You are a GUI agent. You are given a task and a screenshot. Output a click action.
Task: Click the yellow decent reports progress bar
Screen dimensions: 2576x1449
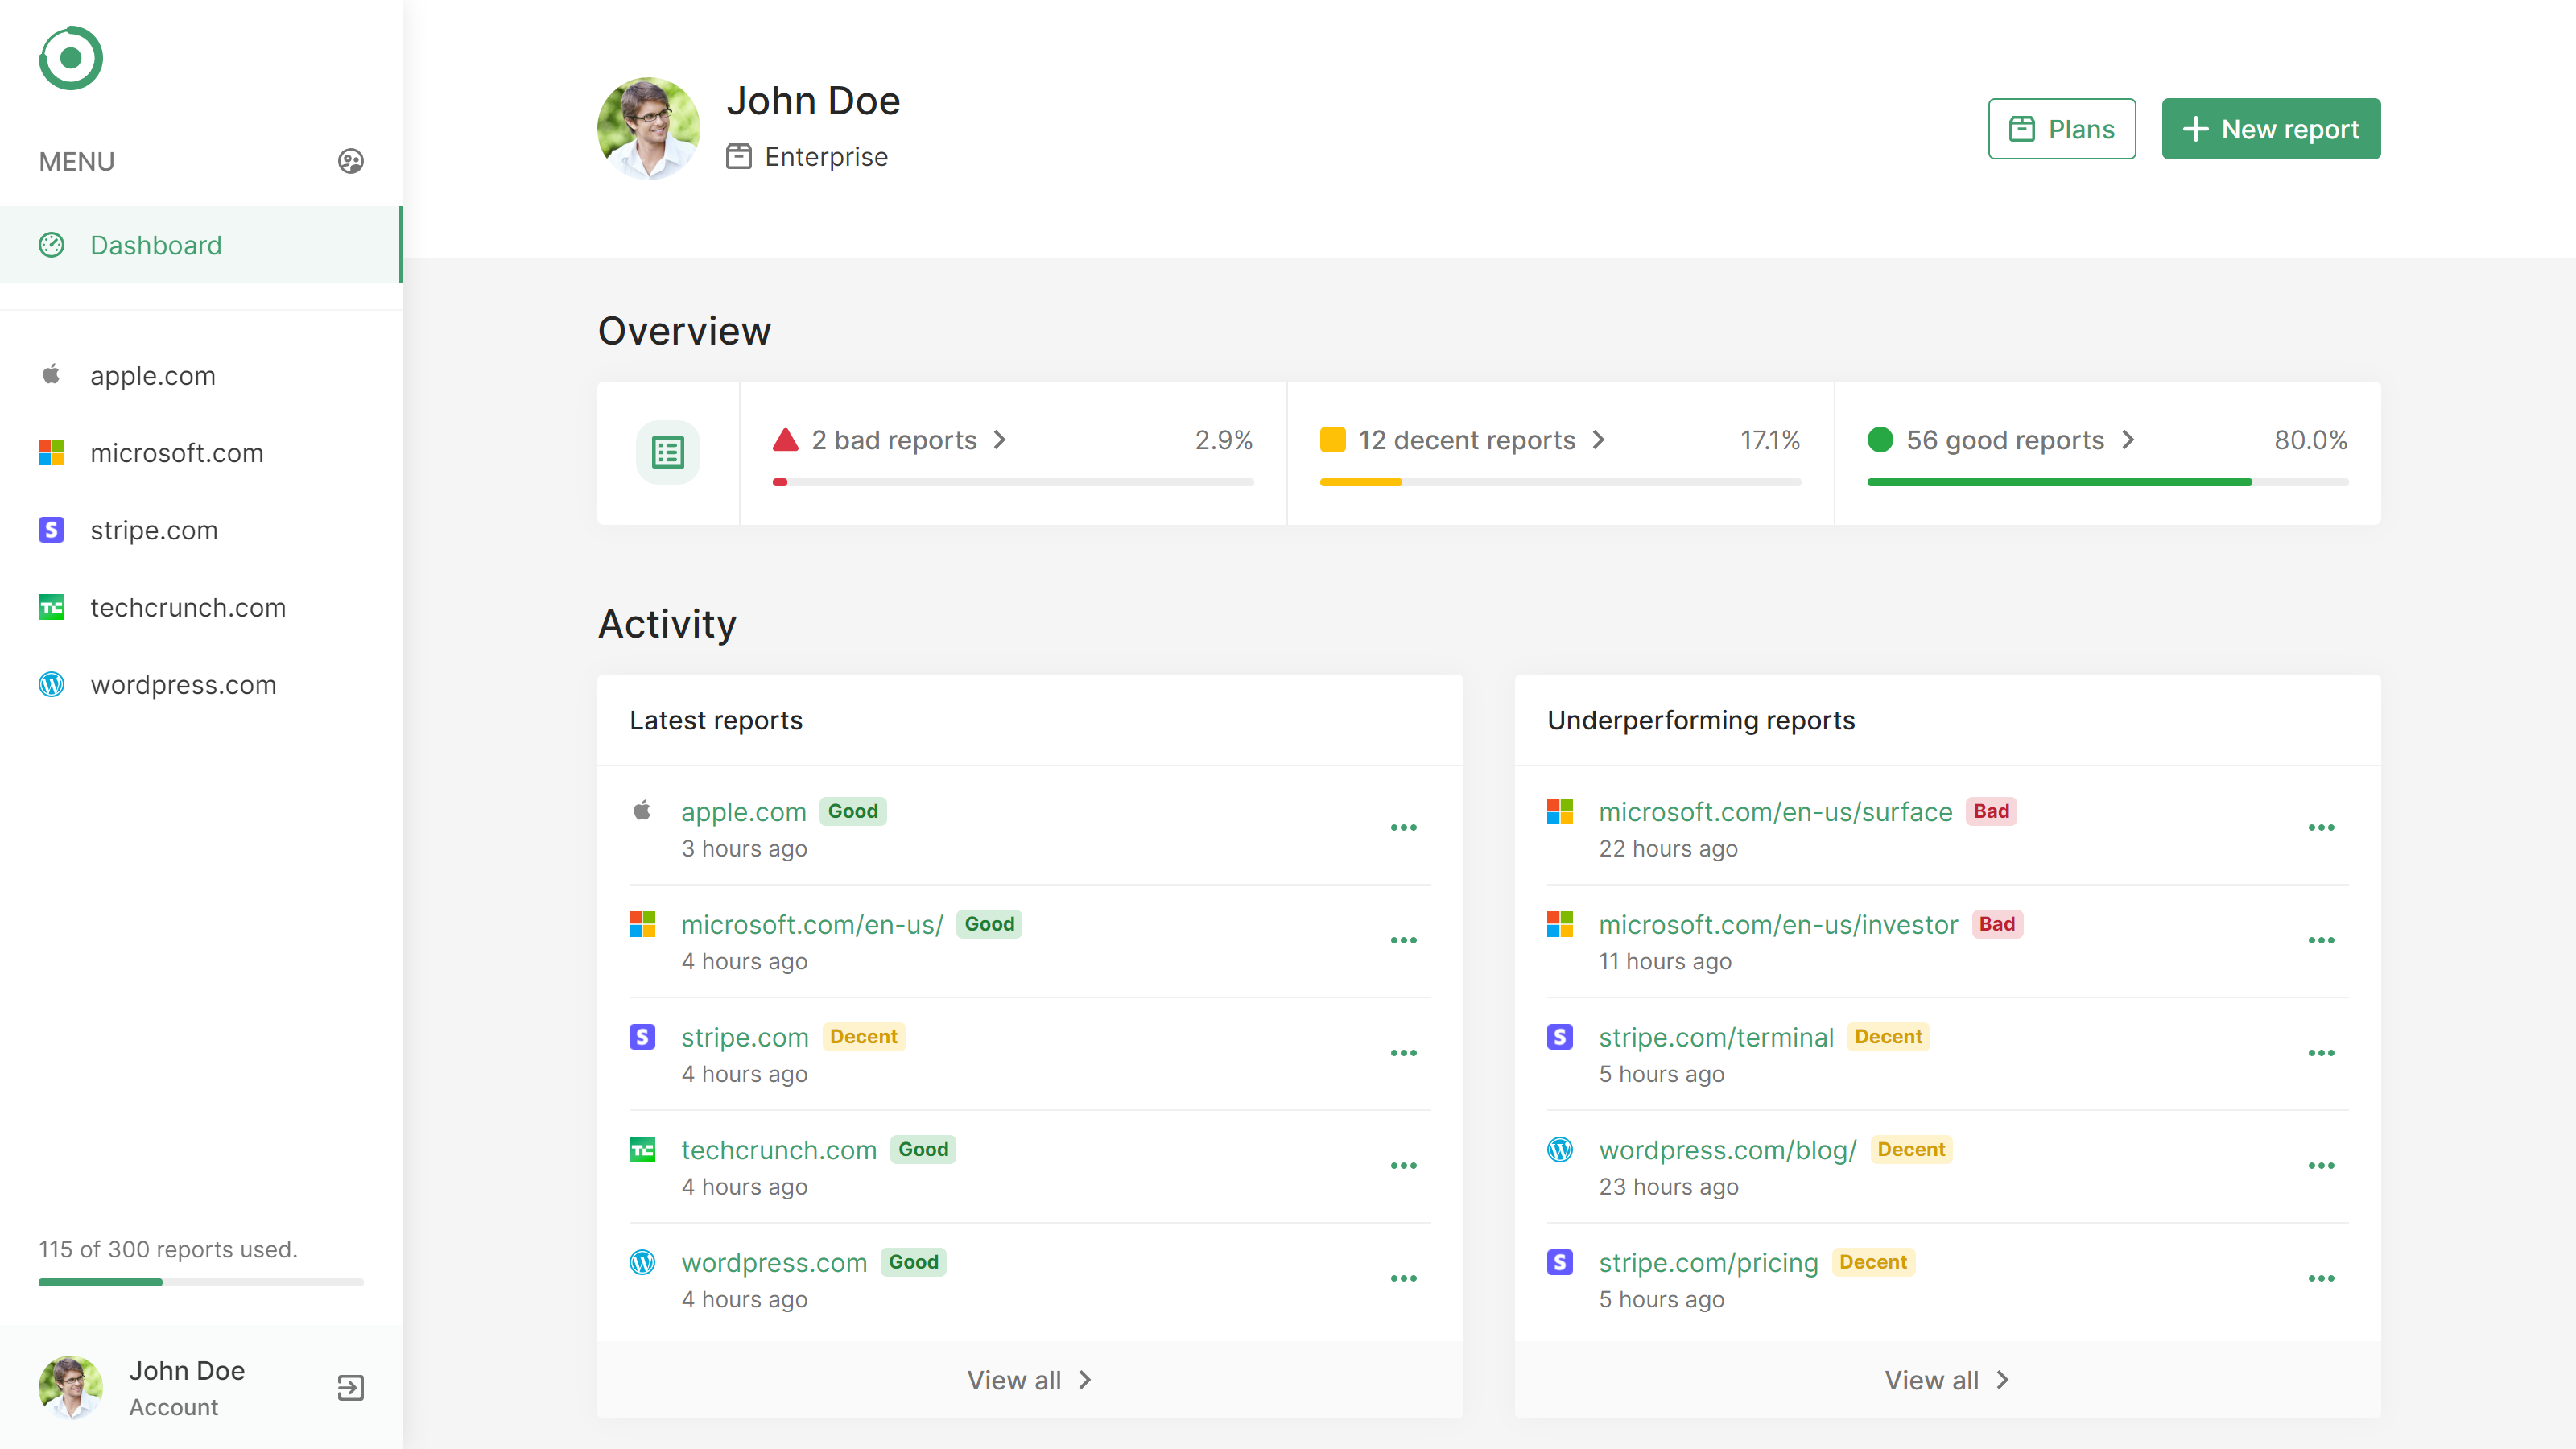point(1560,482)
